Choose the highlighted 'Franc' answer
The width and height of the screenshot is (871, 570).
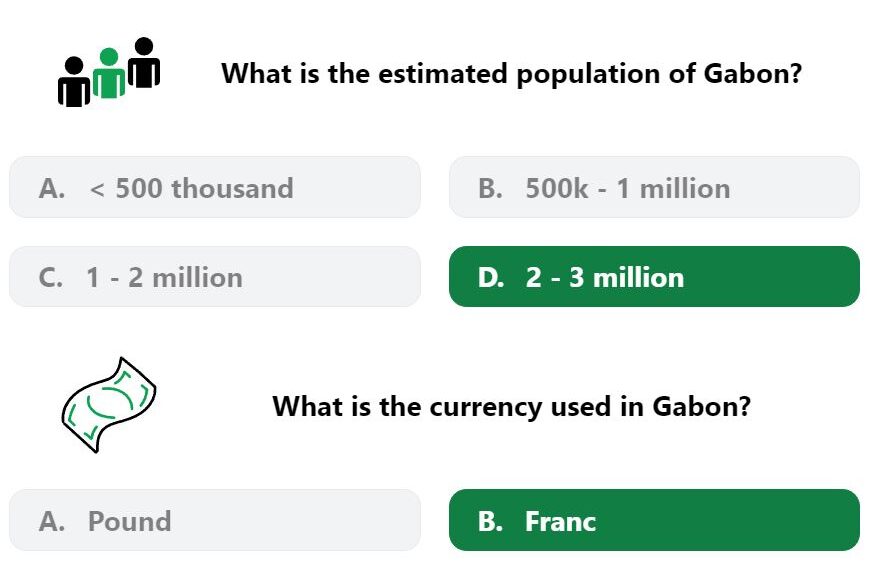coord(654,520)
